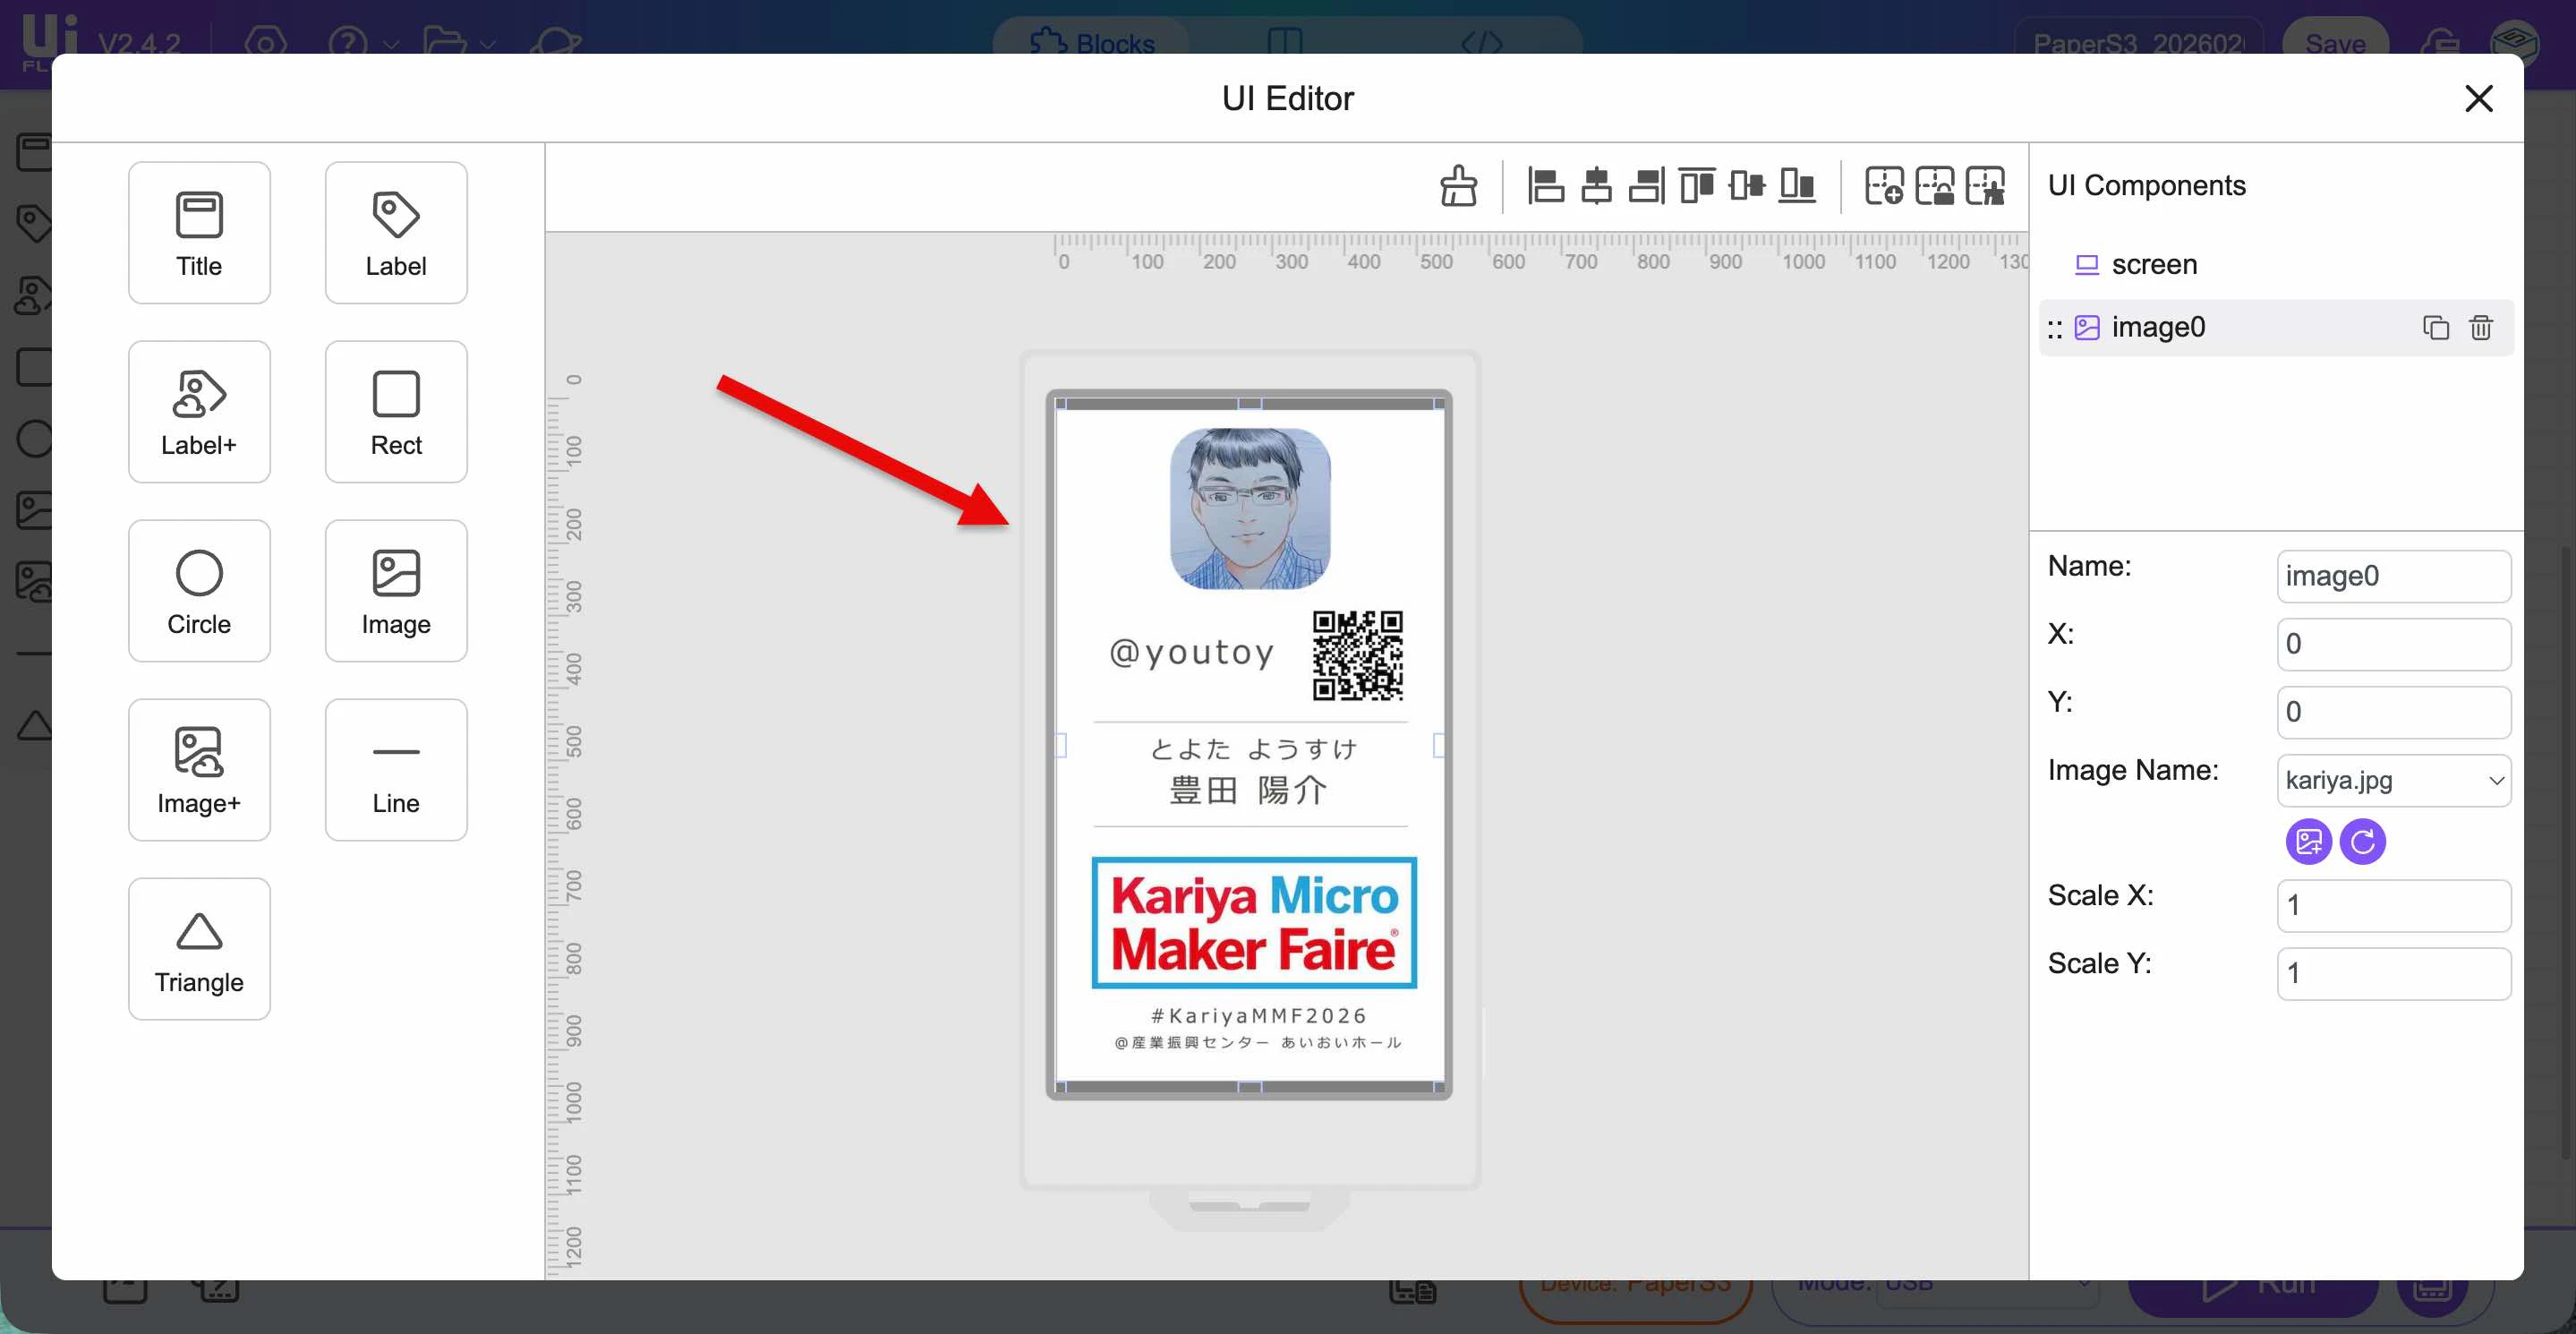Click the 'UI Components' panel heading
The width and height of the screenshot is (2576, 1334).
click(2147, 186)
